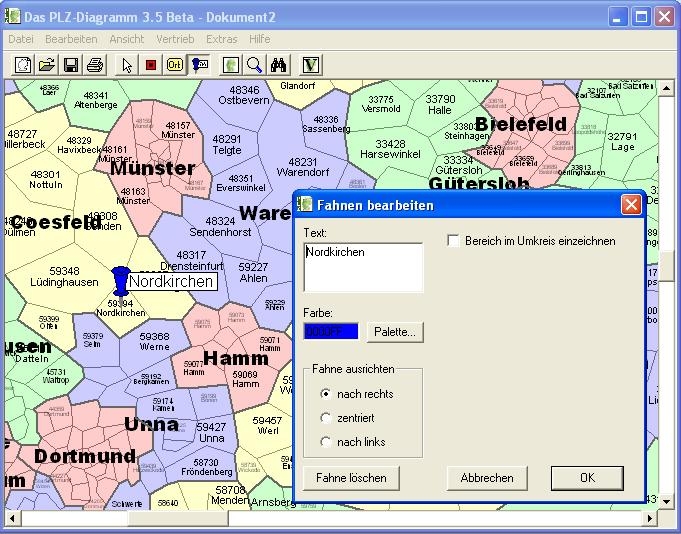
Task: Click the printer icon in toolbar
Action: point(95,65)
